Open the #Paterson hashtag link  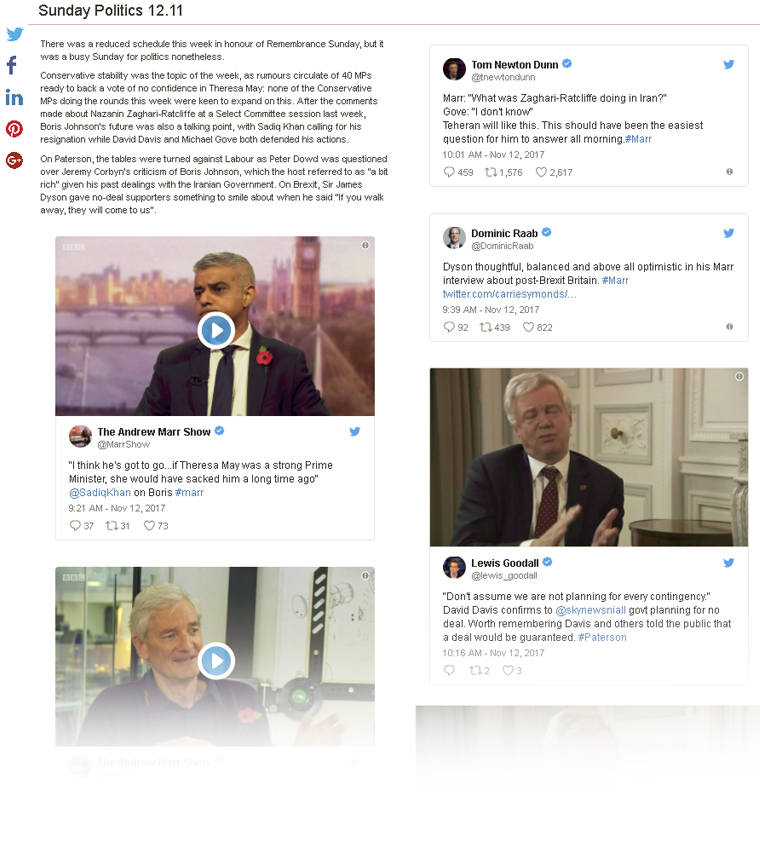pyautogui.click(x=602, y=637)
